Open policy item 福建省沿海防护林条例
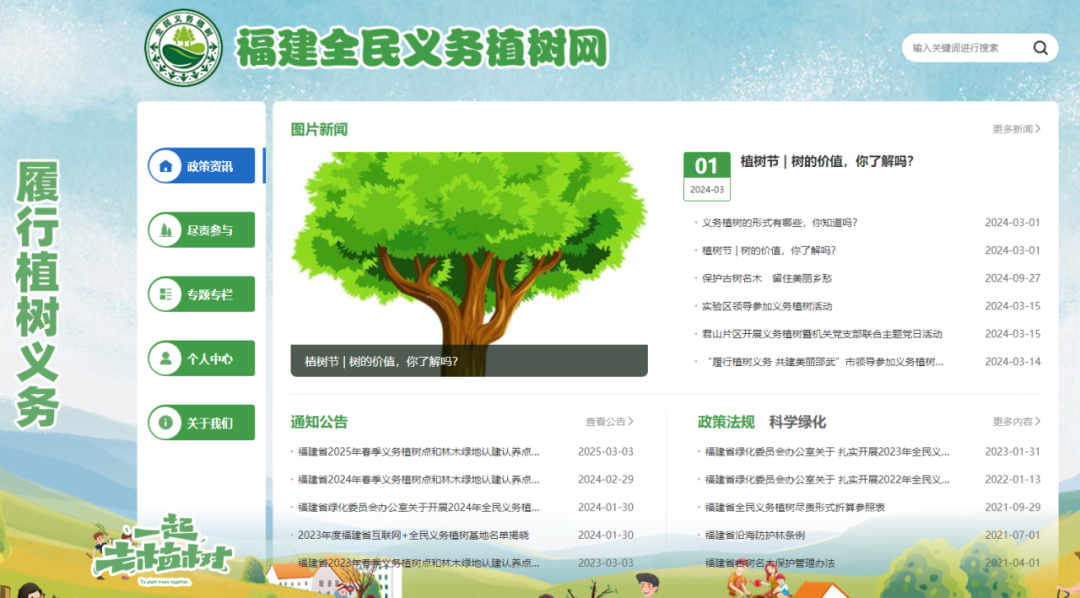 (755, 535)
